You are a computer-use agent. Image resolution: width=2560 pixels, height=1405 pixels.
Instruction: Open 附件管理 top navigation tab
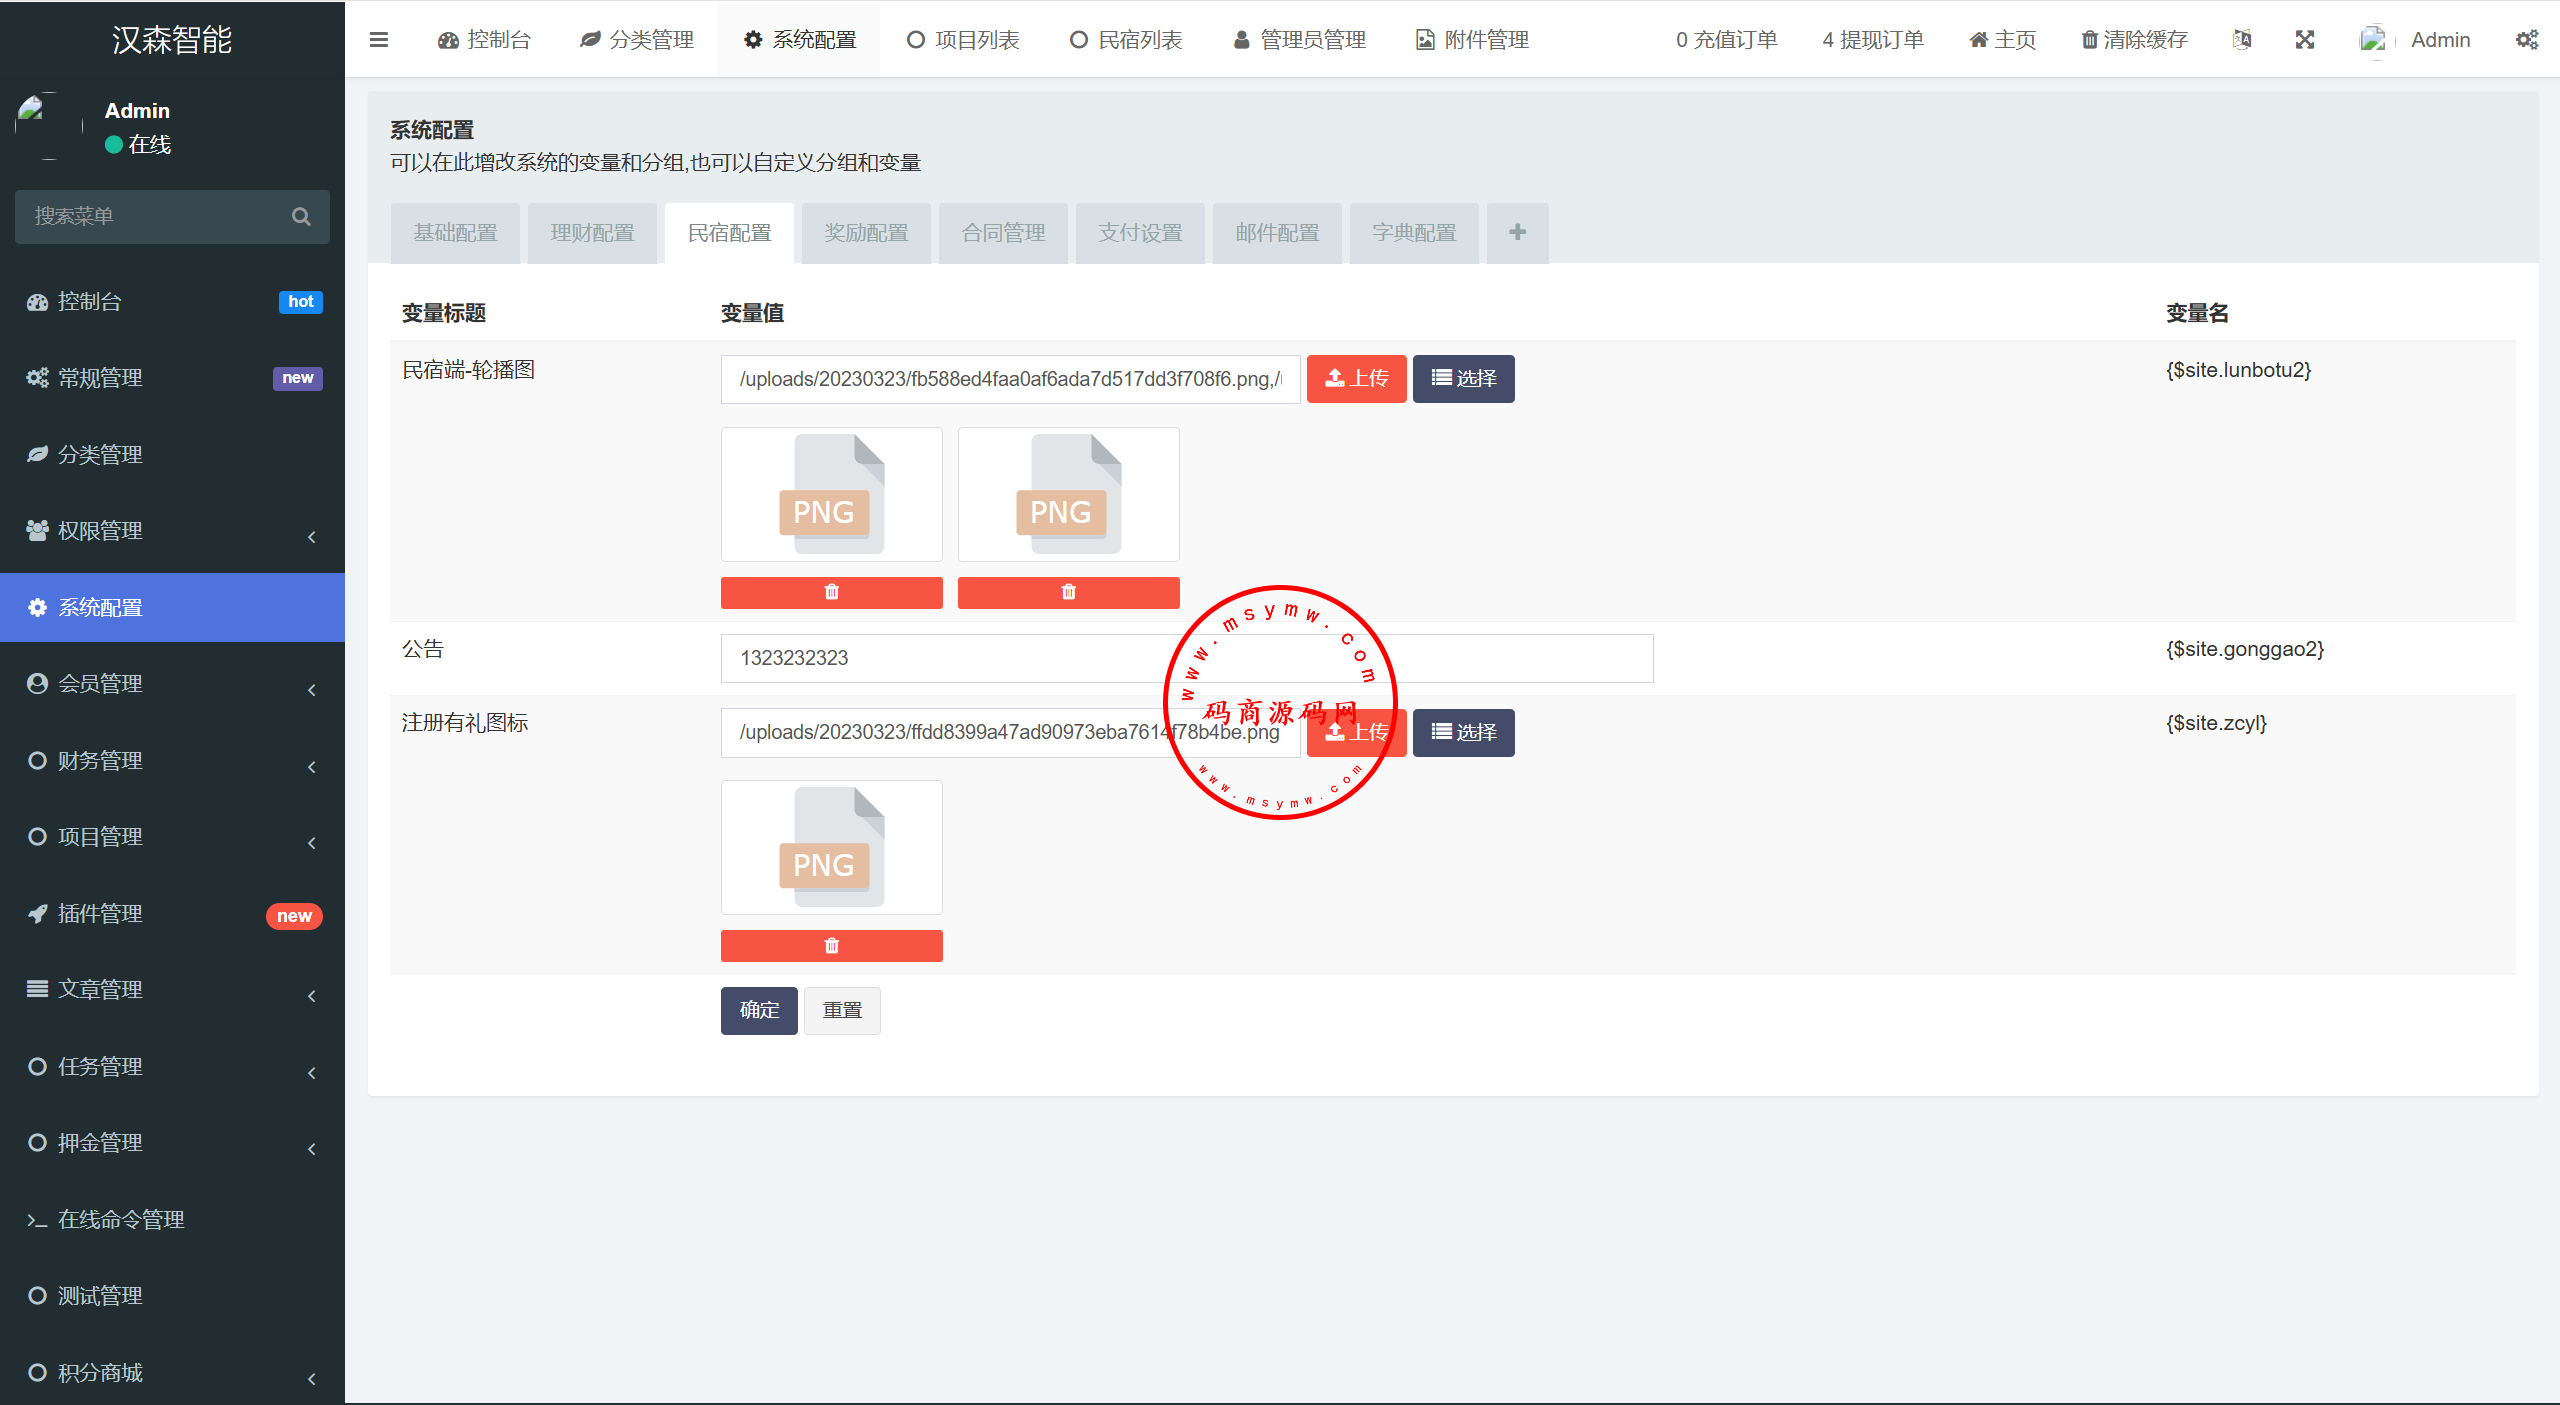click(x=1472, y=40)
